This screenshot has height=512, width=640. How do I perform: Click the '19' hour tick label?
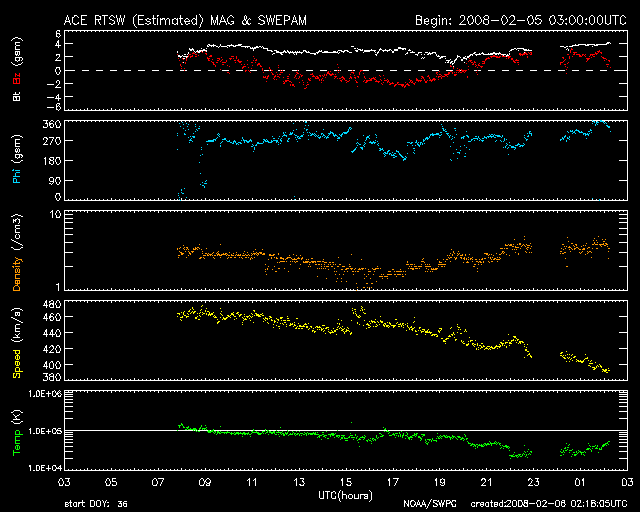[x=440, y=483]
